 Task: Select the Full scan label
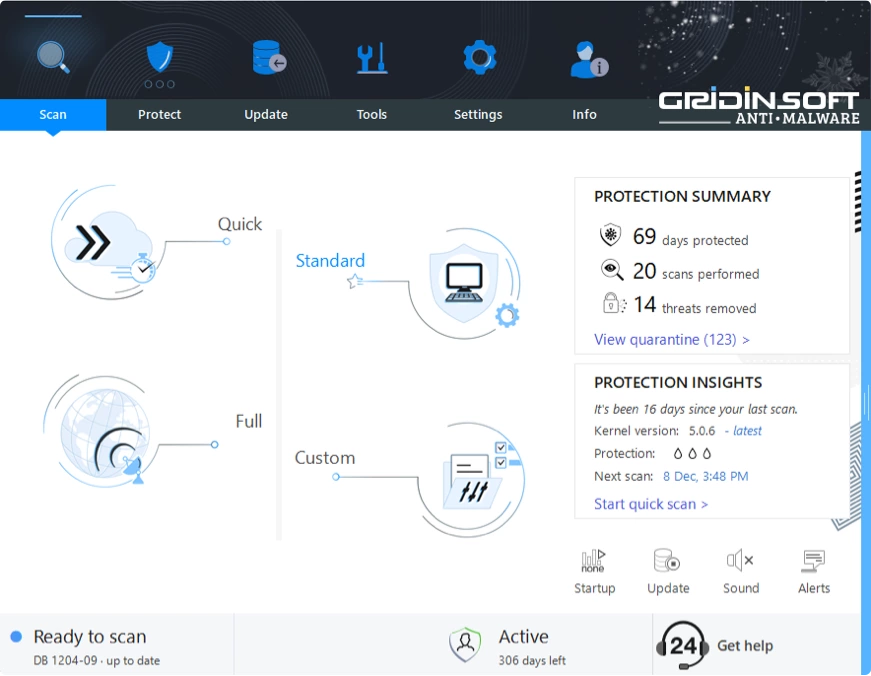tap(248, 421)
